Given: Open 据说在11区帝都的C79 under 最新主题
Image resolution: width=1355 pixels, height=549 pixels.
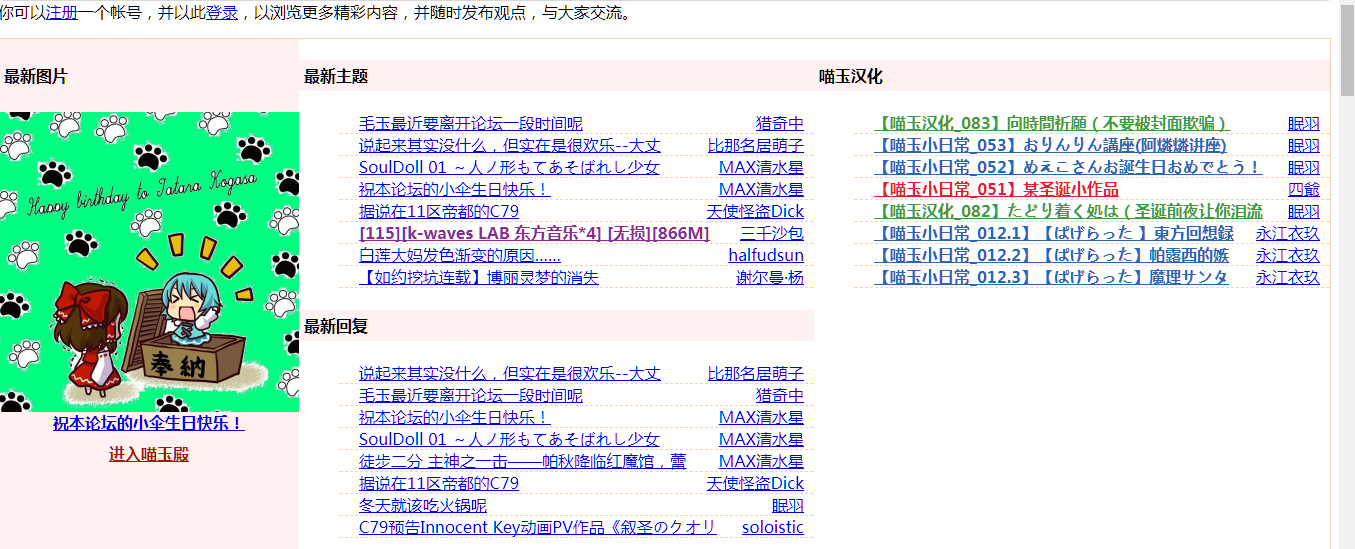Looking at the screenshot, I should pyautogui.click(x=439, y=212).
